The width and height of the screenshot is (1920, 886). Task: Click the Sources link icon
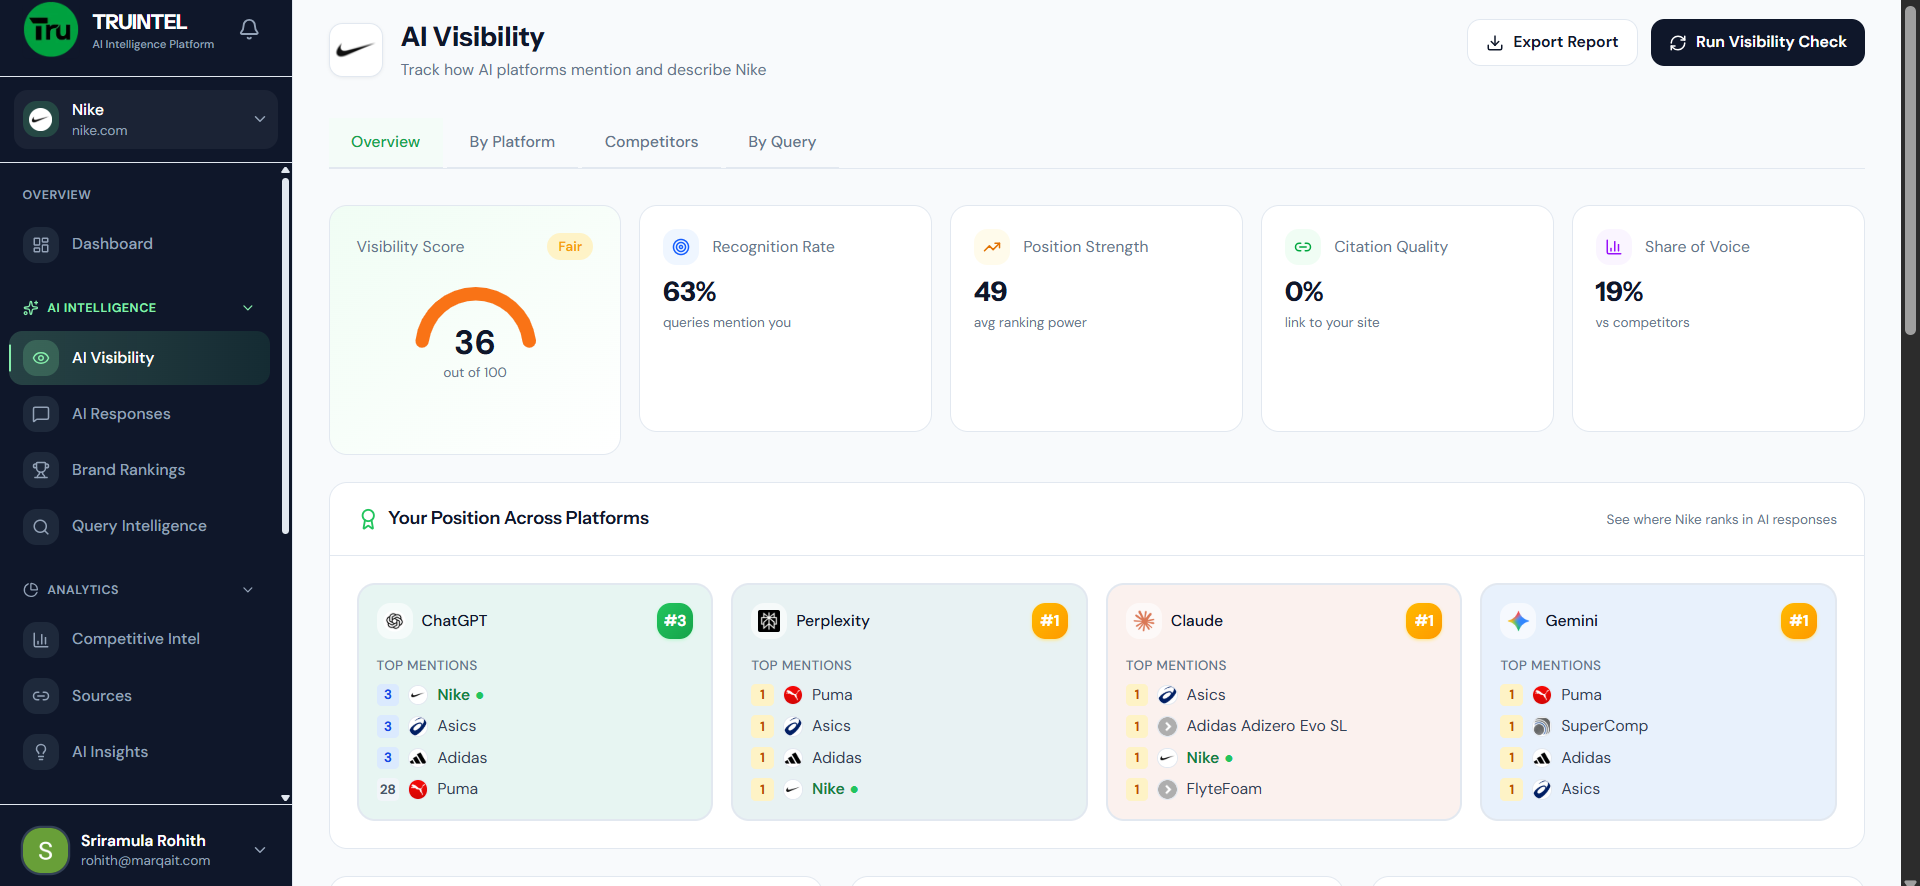coord(41,696)
